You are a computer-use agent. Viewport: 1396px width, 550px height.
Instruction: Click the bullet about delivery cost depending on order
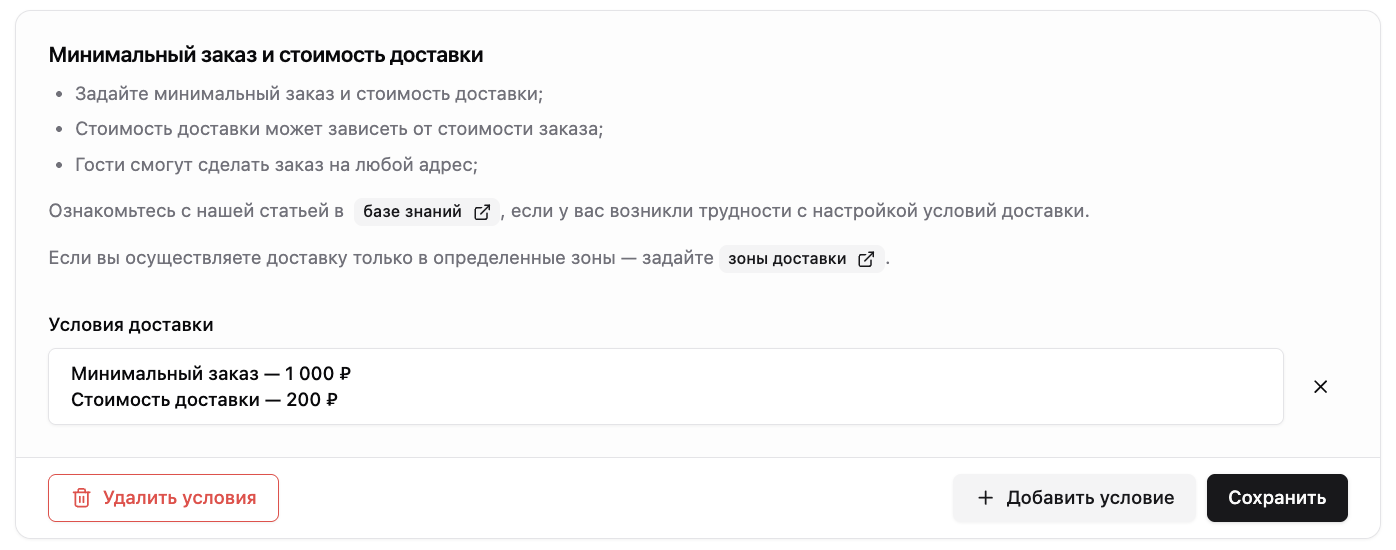(x=339, y=129)
